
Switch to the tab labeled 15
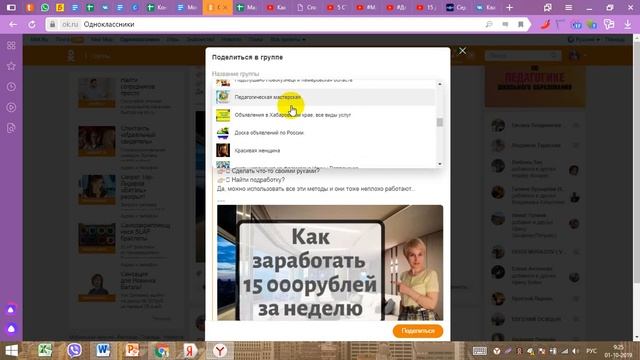point(426,7)
